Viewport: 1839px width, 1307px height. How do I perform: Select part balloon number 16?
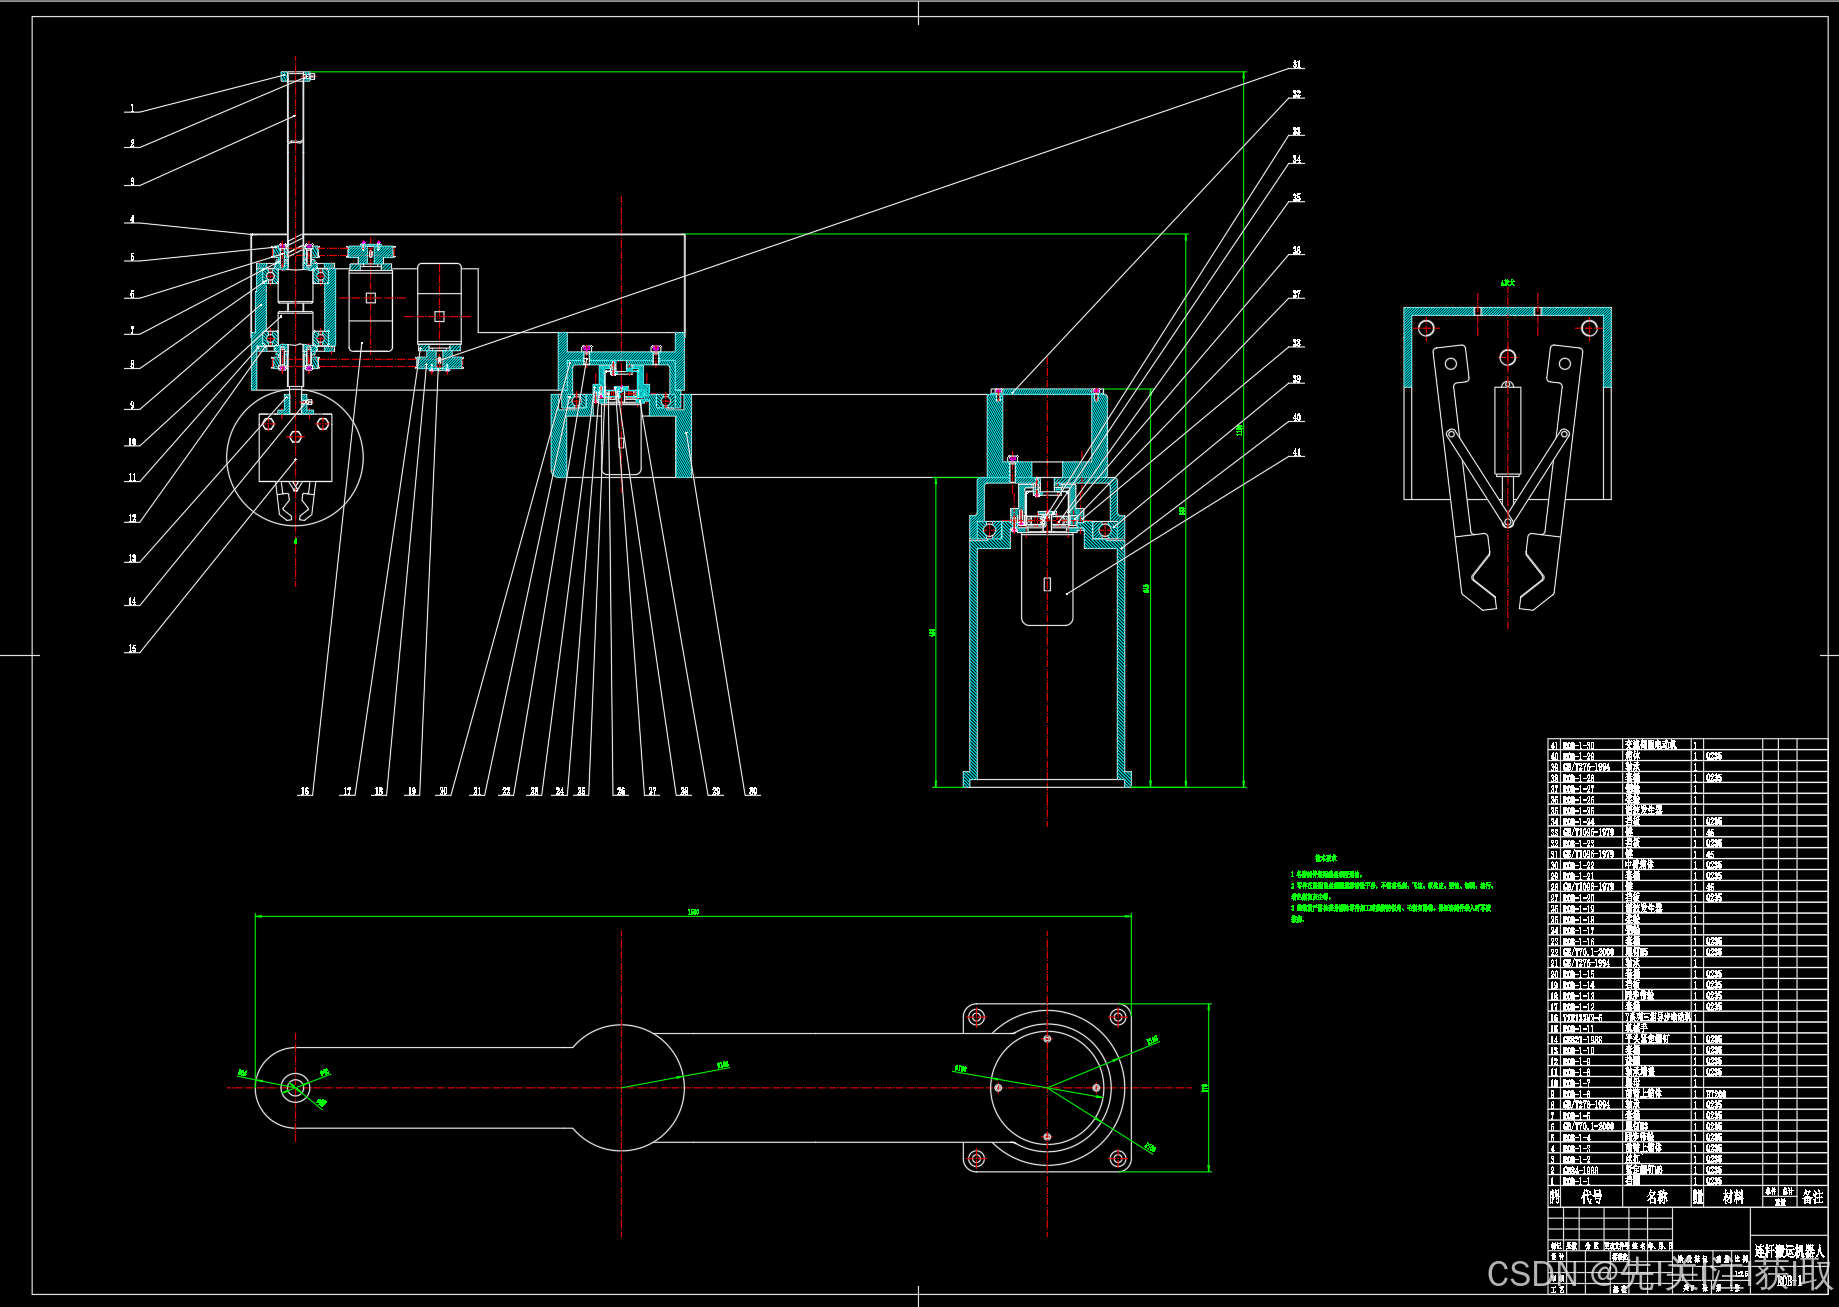pyautogui.click(x=305, y=791)
